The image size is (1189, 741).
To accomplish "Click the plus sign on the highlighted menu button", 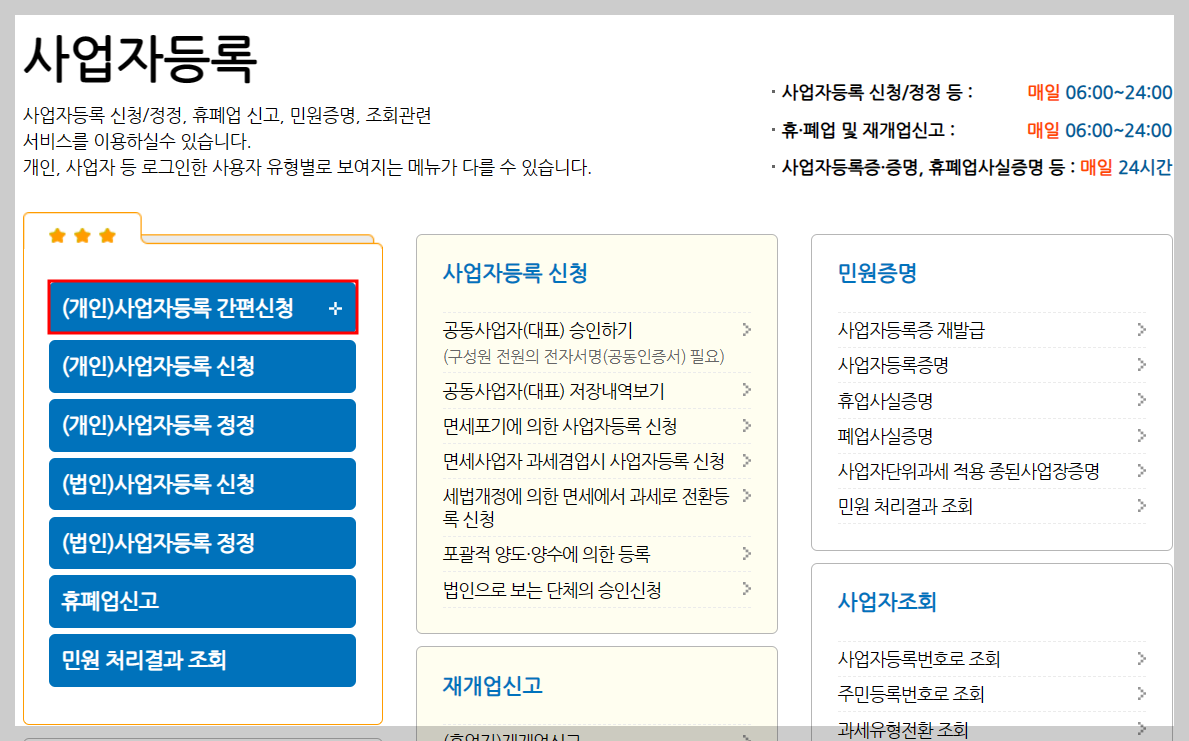I will point(334,307).
